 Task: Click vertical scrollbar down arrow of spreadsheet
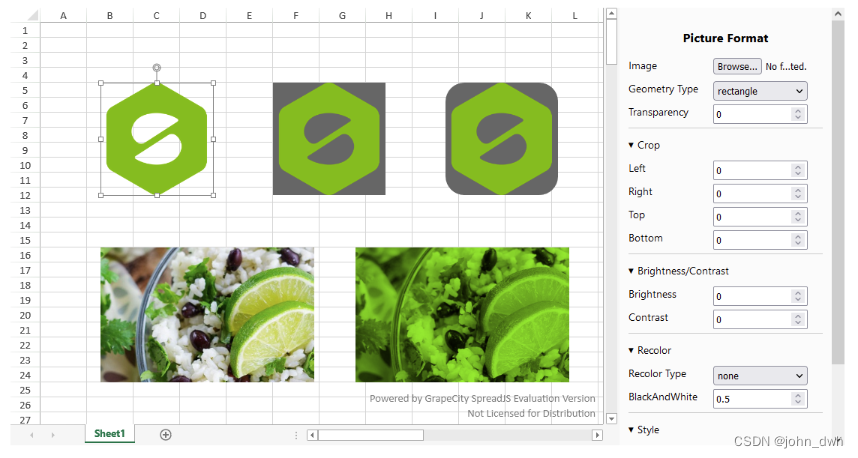point(611,419)
